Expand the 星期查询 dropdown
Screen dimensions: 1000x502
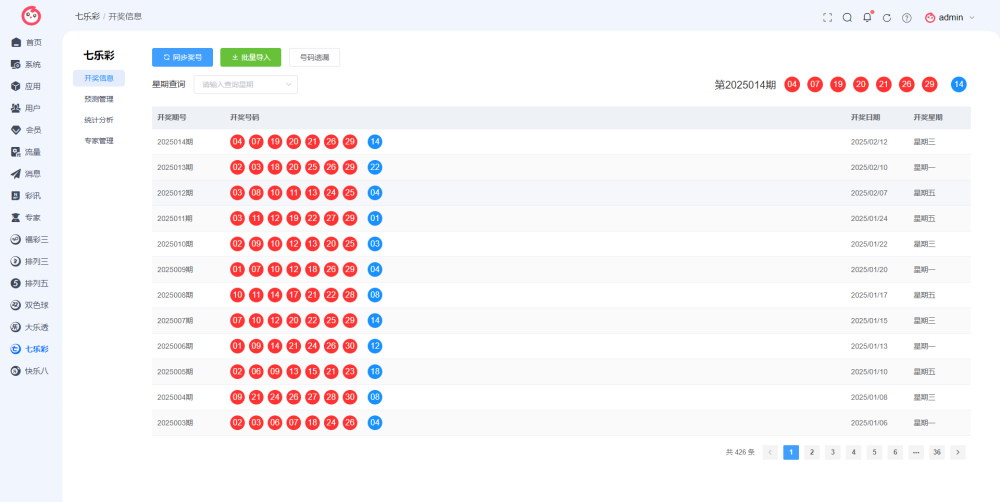pyautogui.click(x=246, y=84)
